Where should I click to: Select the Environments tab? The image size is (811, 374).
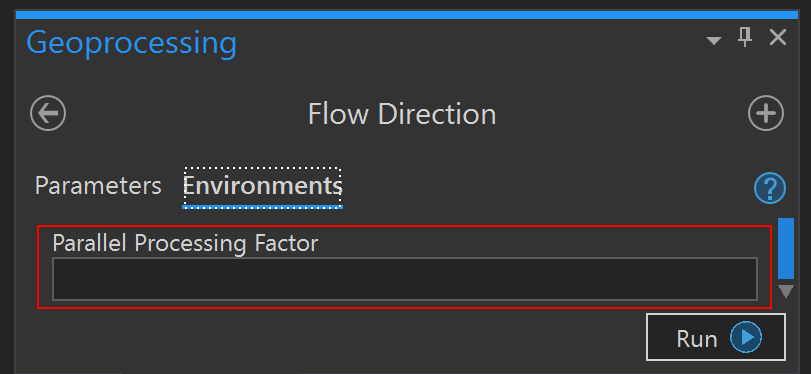262,186
